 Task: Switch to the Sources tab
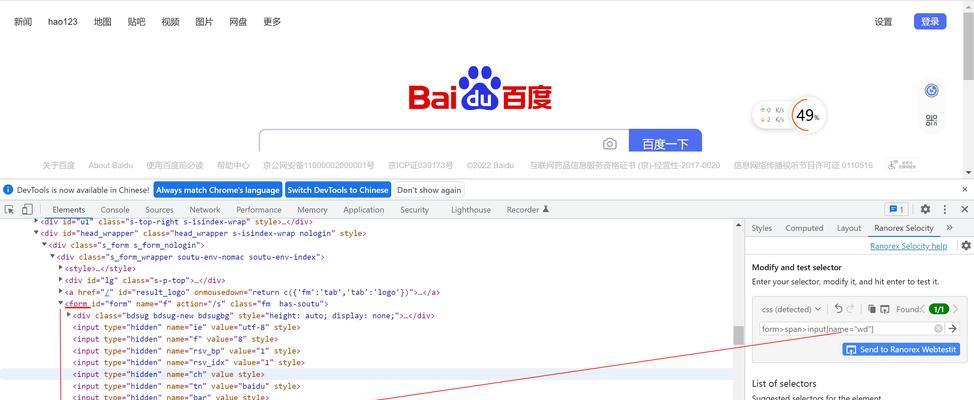[x=159, y=210]
